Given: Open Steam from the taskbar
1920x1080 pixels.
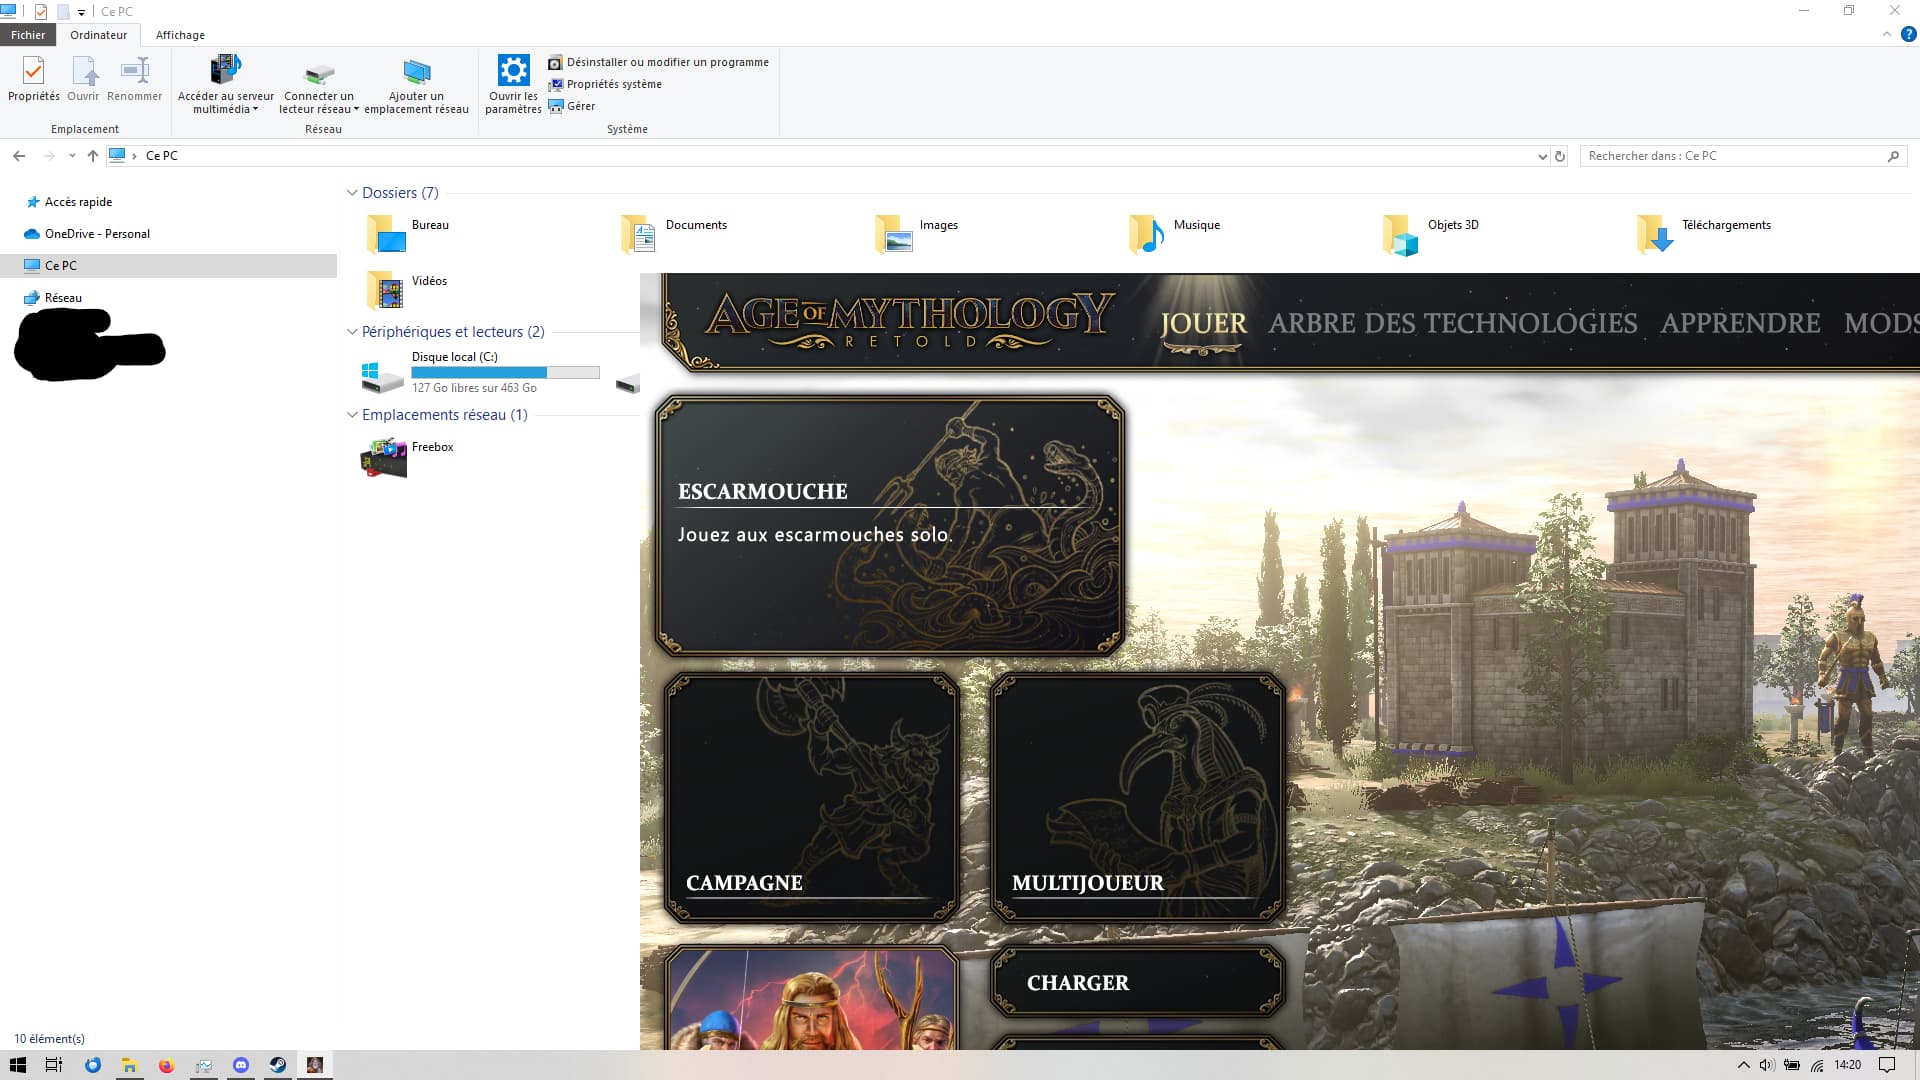Looking at the screenshot, I should pos(277,1065).
